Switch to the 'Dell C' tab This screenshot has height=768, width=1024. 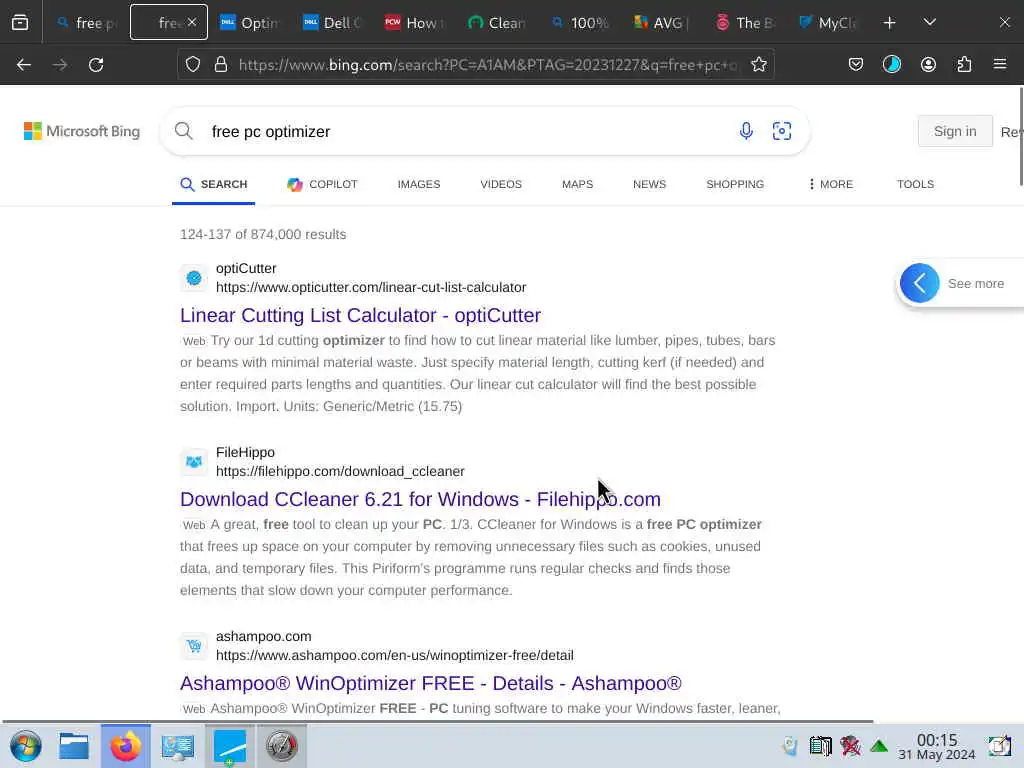pos(332,23)
